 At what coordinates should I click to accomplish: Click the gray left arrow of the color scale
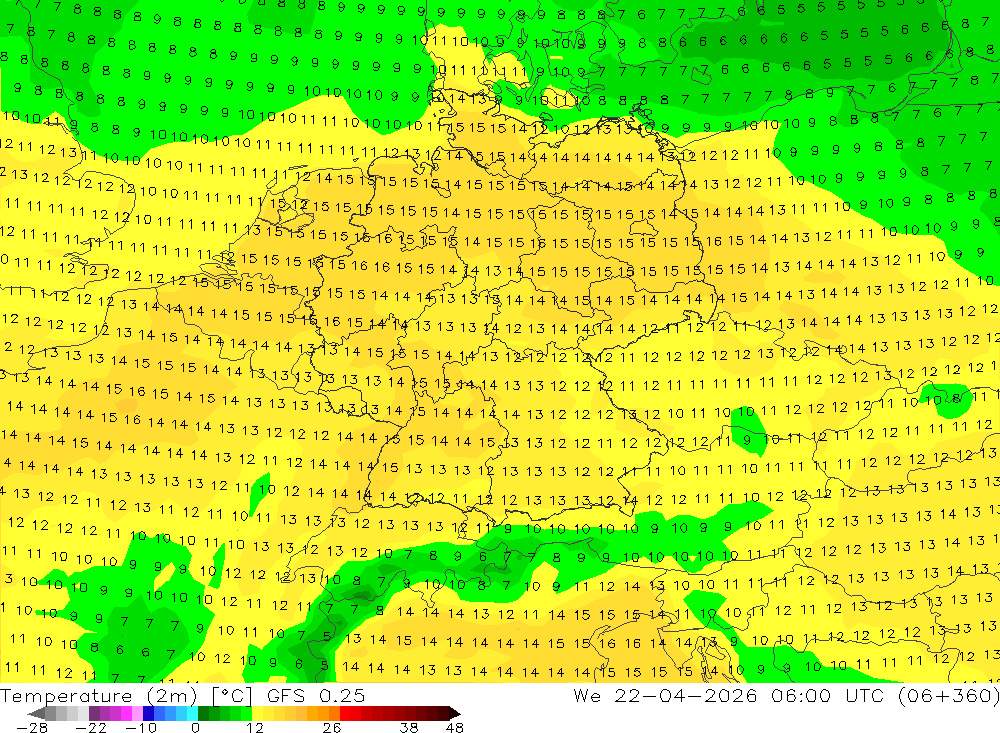click(36, 713)
